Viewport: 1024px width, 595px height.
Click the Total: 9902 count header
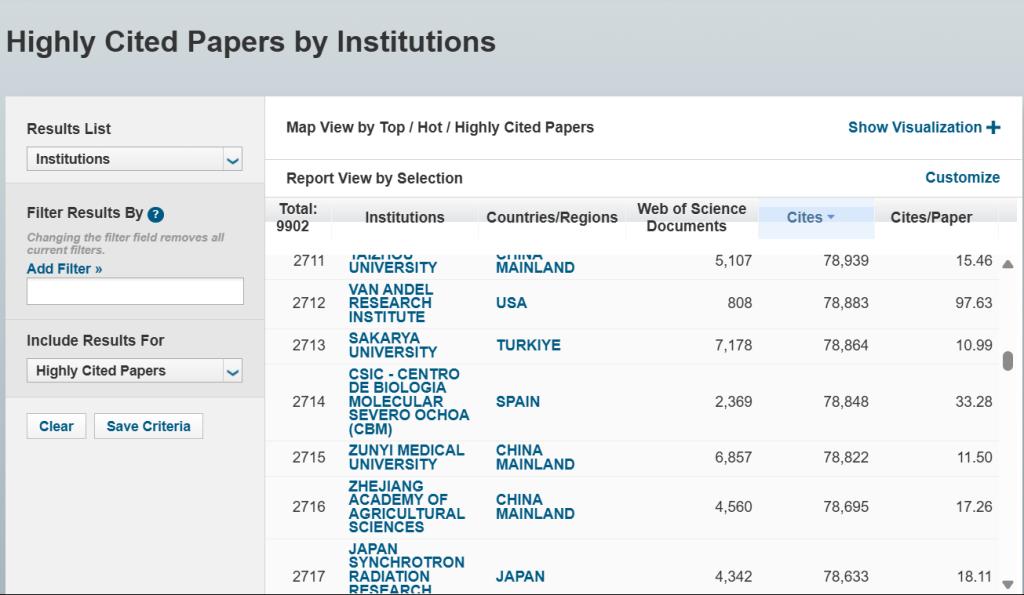click(x=297, y=217)
